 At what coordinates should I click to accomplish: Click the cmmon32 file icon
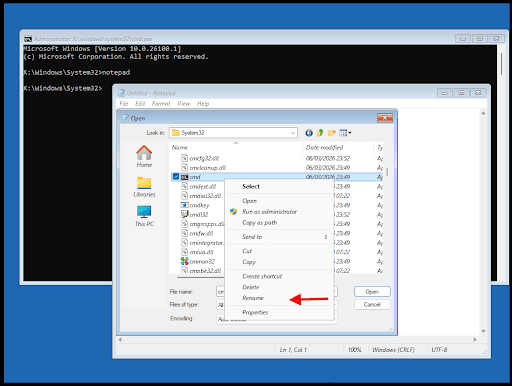click(184, 261)
